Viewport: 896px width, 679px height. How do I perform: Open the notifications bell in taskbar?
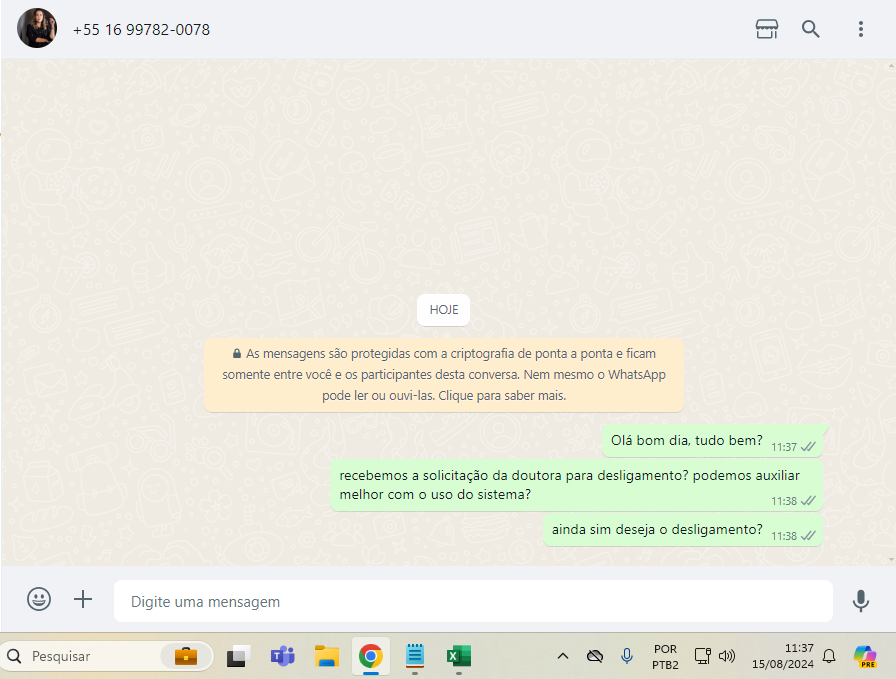829,657
